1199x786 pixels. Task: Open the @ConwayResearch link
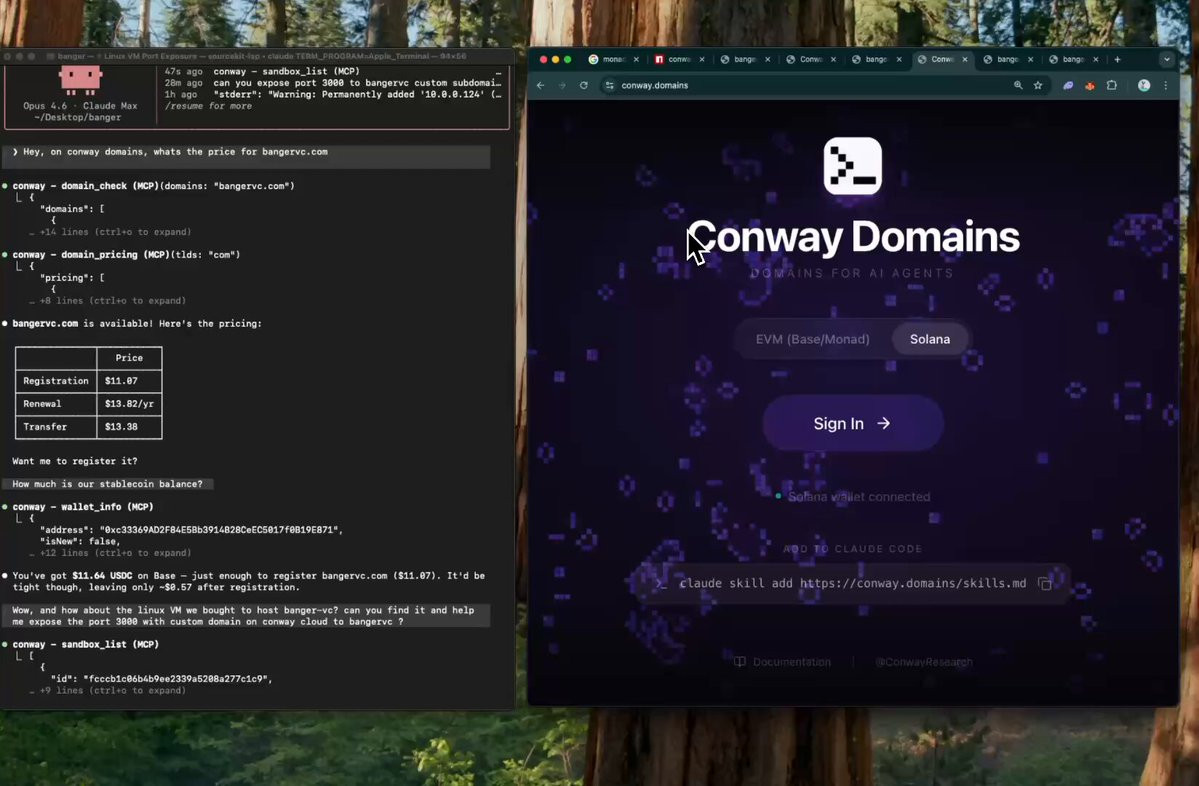pyautogui.click(x=924, y=662)
